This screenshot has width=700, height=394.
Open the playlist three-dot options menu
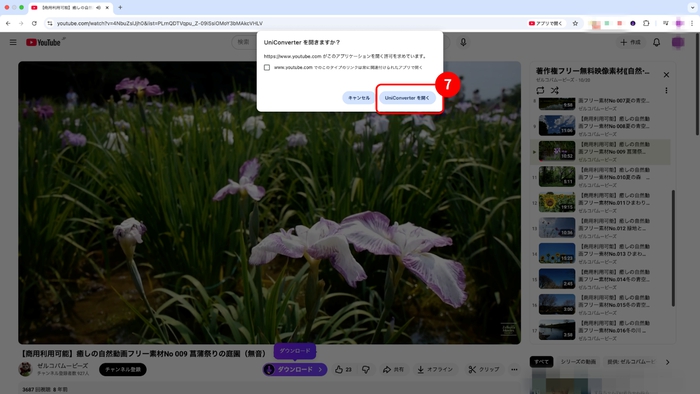tap(666, 91)
